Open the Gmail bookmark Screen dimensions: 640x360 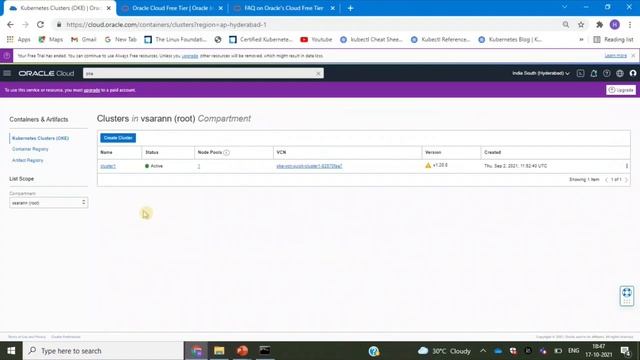pyautogui.click(x=84, y=40)
